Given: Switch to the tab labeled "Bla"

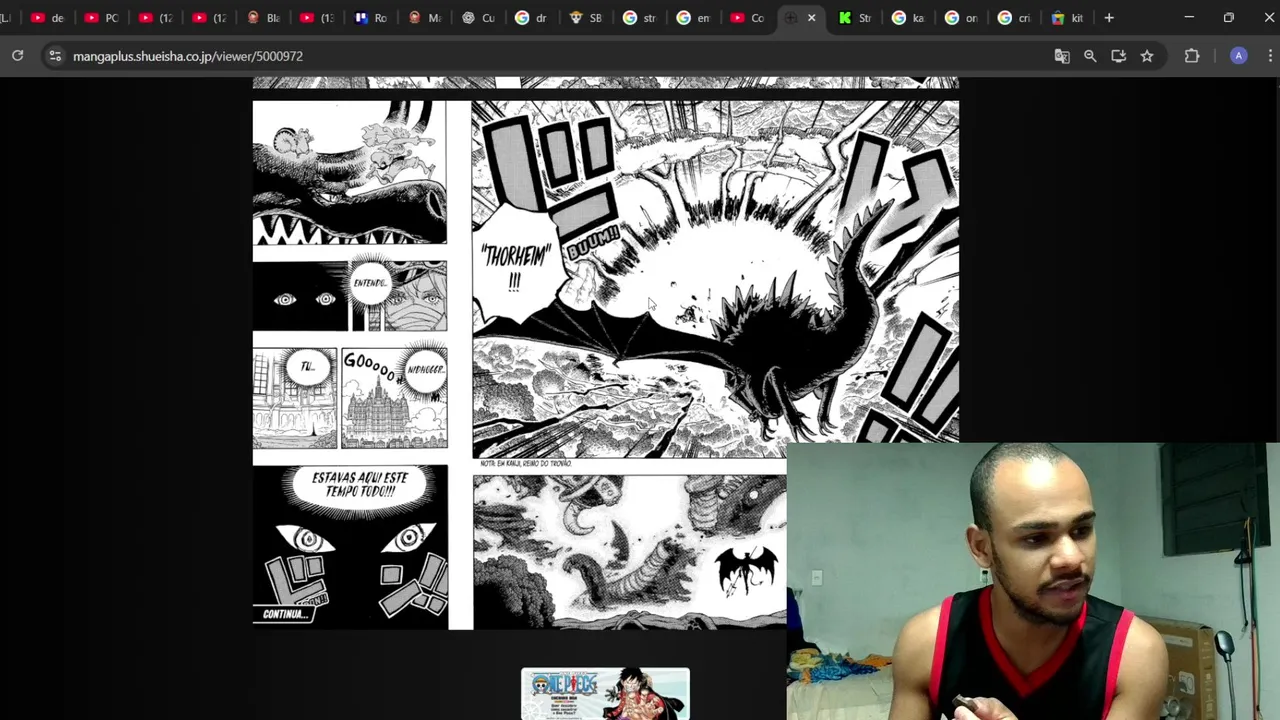Looking at the screenshot, I should tap(263, 18).
